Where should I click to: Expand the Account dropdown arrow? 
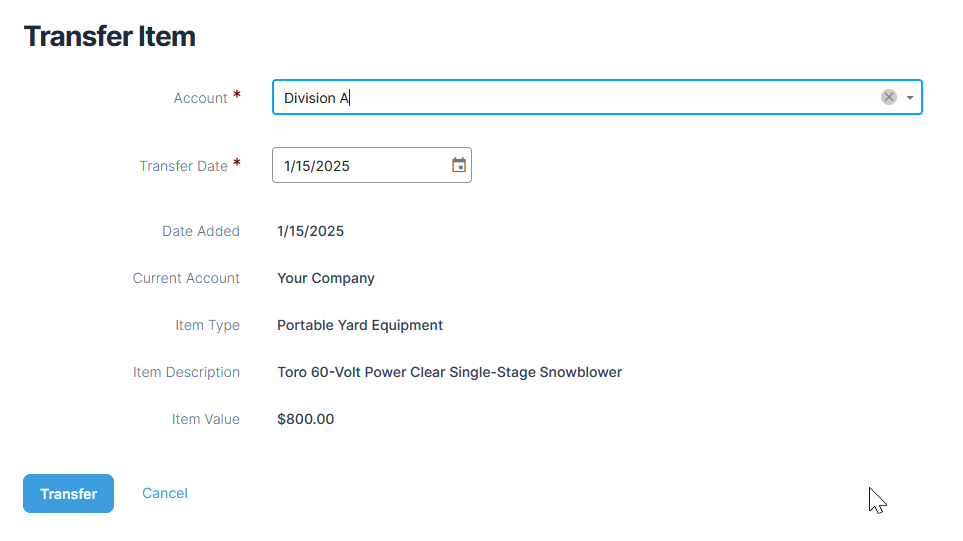click(x=910, y=98)
